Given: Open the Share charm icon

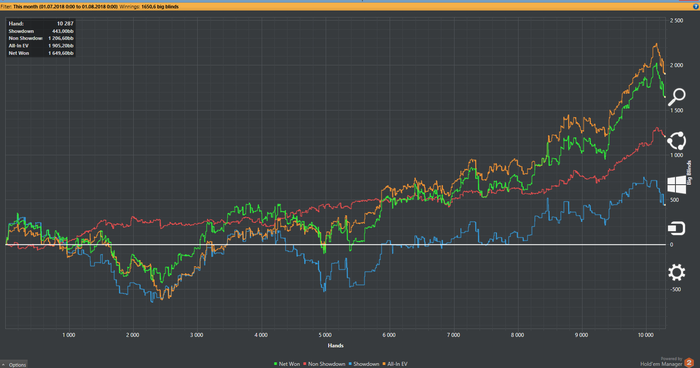Looking at the screenshot, I should (676, 141).
